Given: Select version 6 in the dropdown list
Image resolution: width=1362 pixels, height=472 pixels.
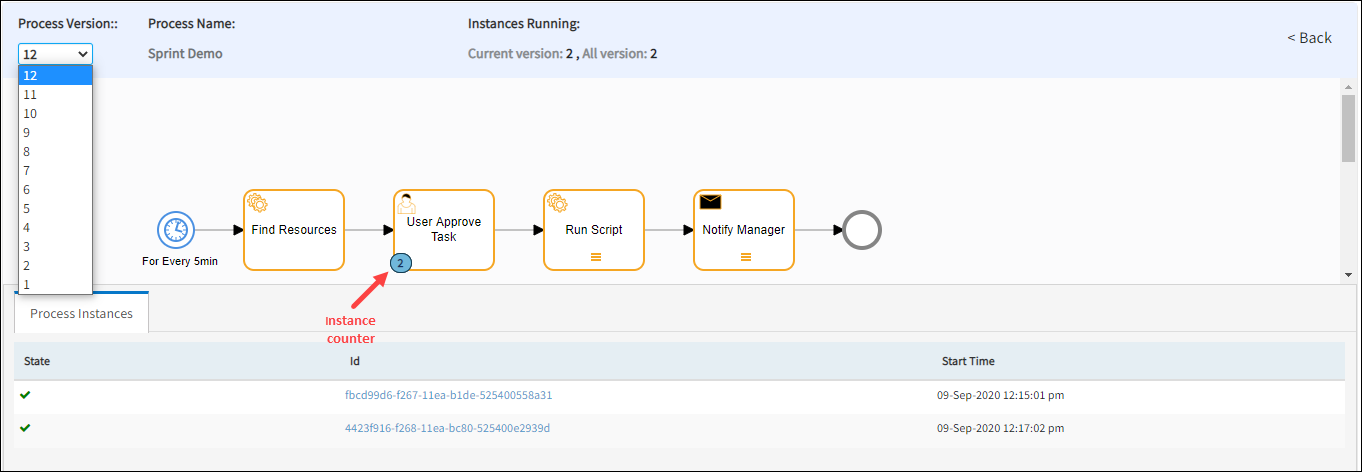Looking at the screenshot, I should tap(55, 189).
